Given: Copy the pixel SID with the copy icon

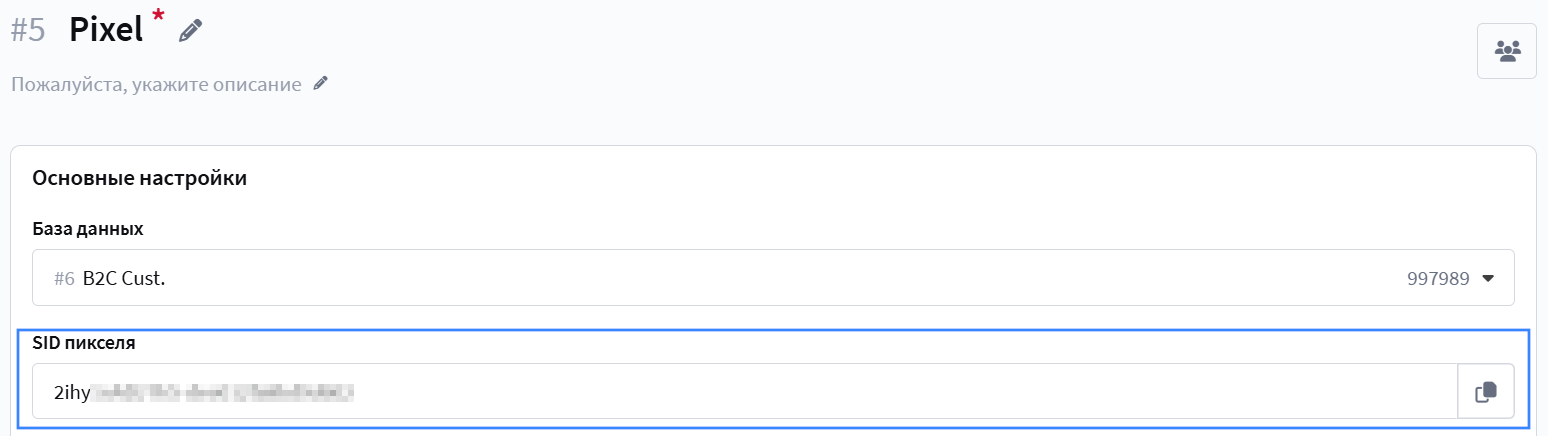Looking at the screenshot, I should tap(1486, 391).
